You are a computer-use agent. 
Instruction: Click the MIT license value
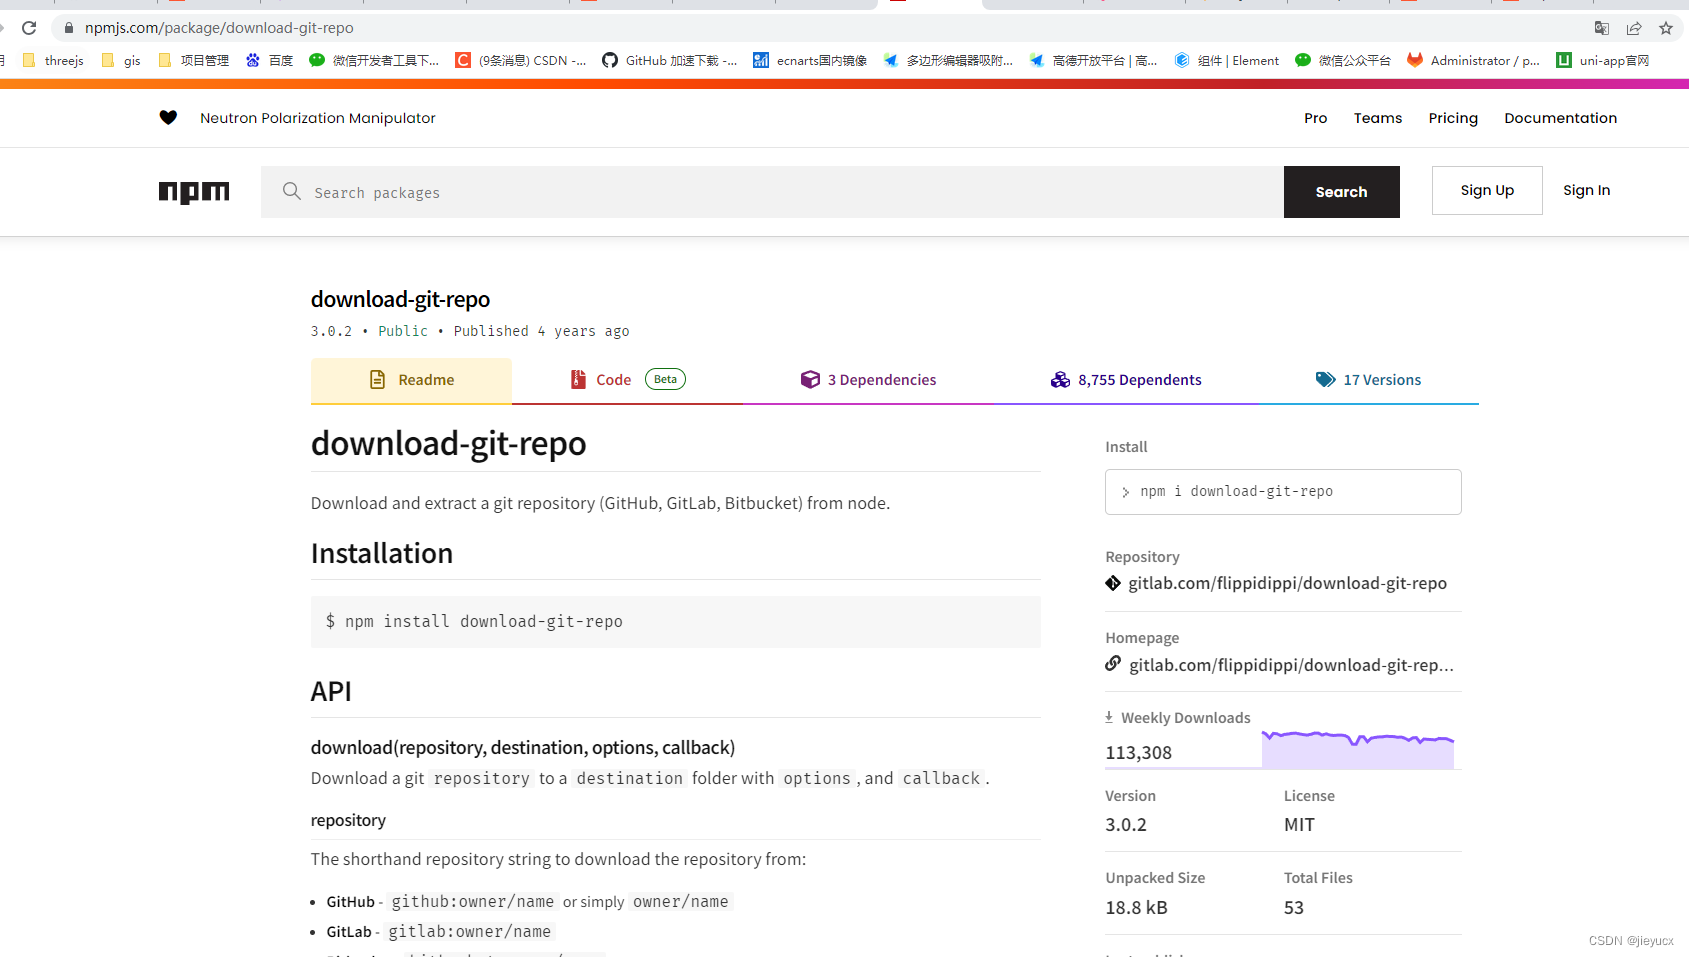(1299, 825)
